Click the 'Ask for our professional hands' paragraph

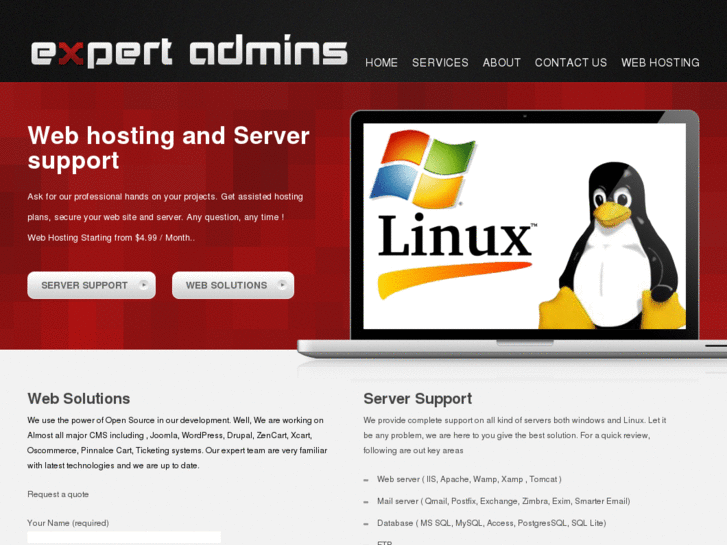[165, 207]
